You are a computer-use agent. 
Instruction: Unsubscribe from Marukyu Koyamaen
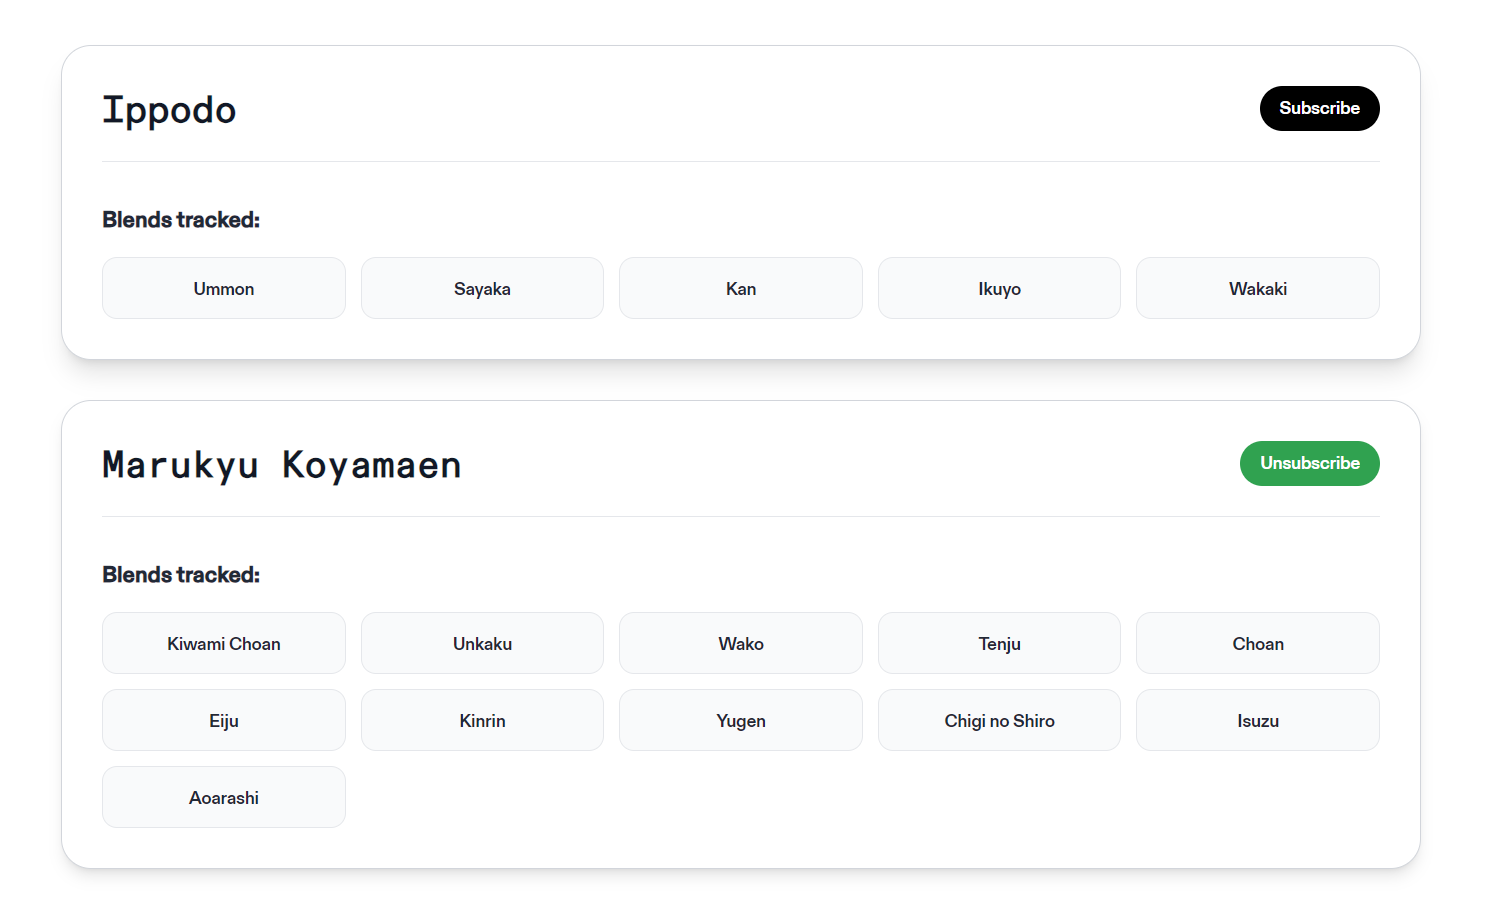(x=1309, y=463)
